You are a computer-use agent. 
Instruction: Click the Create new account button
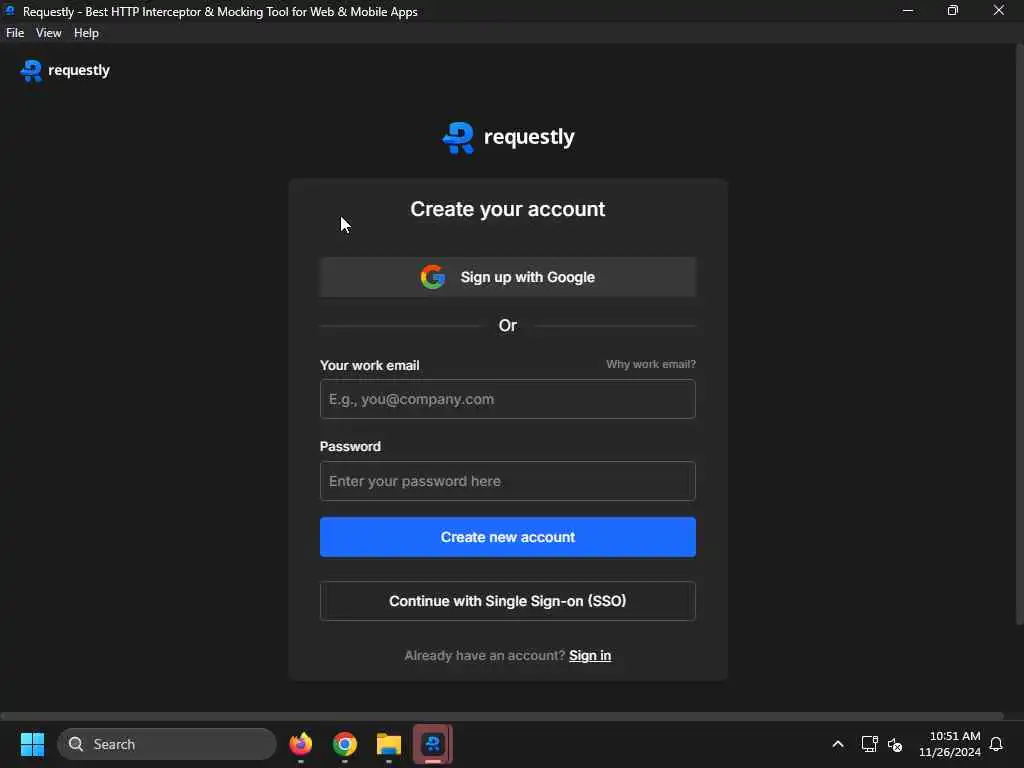point(507,537)
